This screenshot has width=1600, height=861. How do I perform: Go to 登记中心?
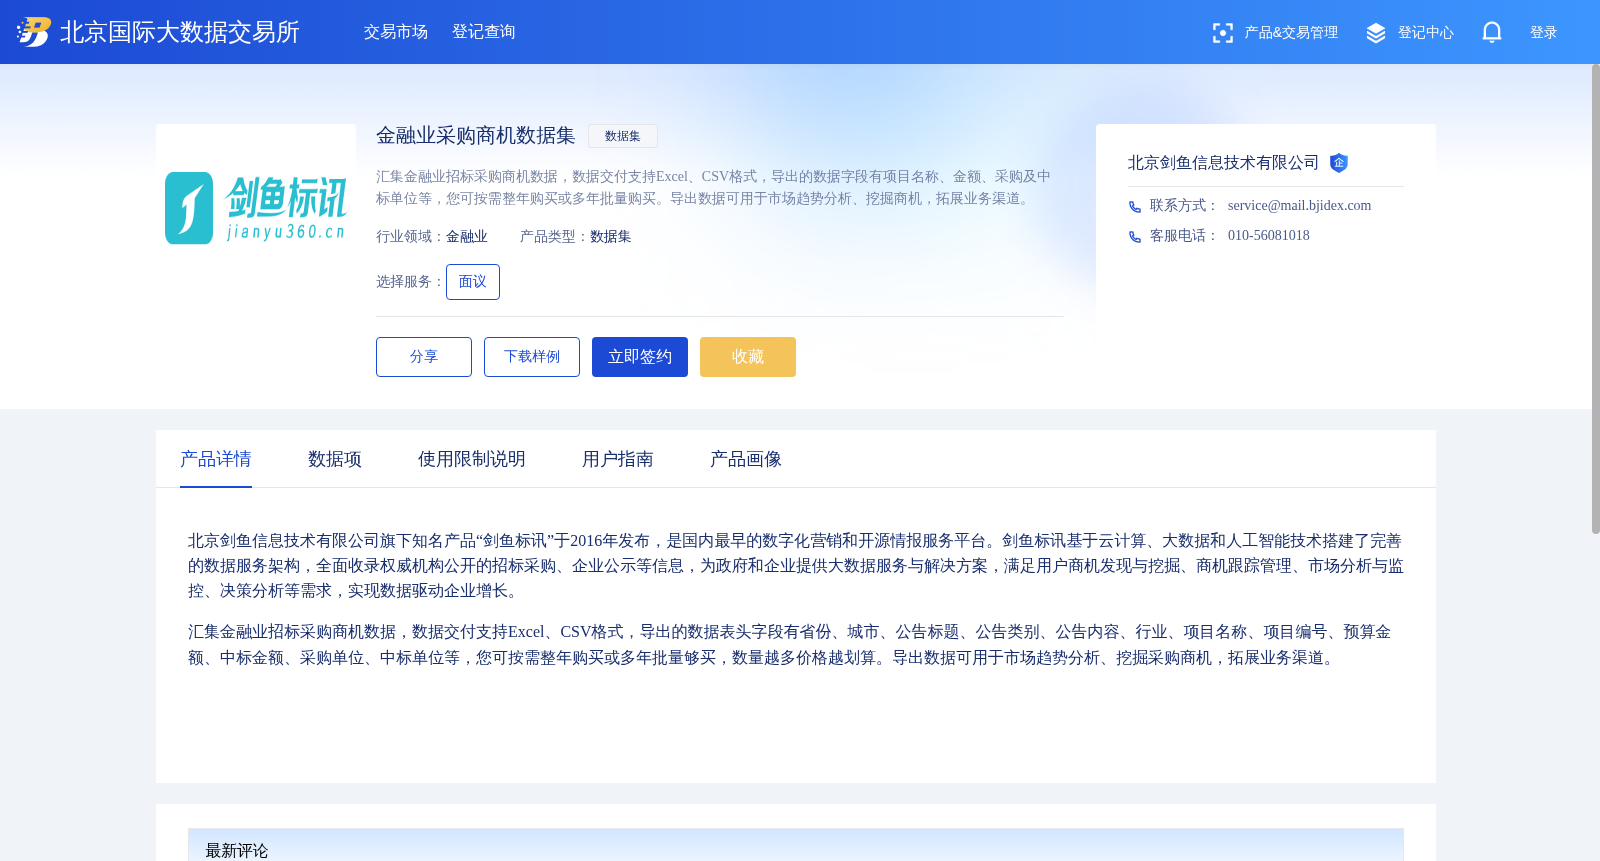1426,33
